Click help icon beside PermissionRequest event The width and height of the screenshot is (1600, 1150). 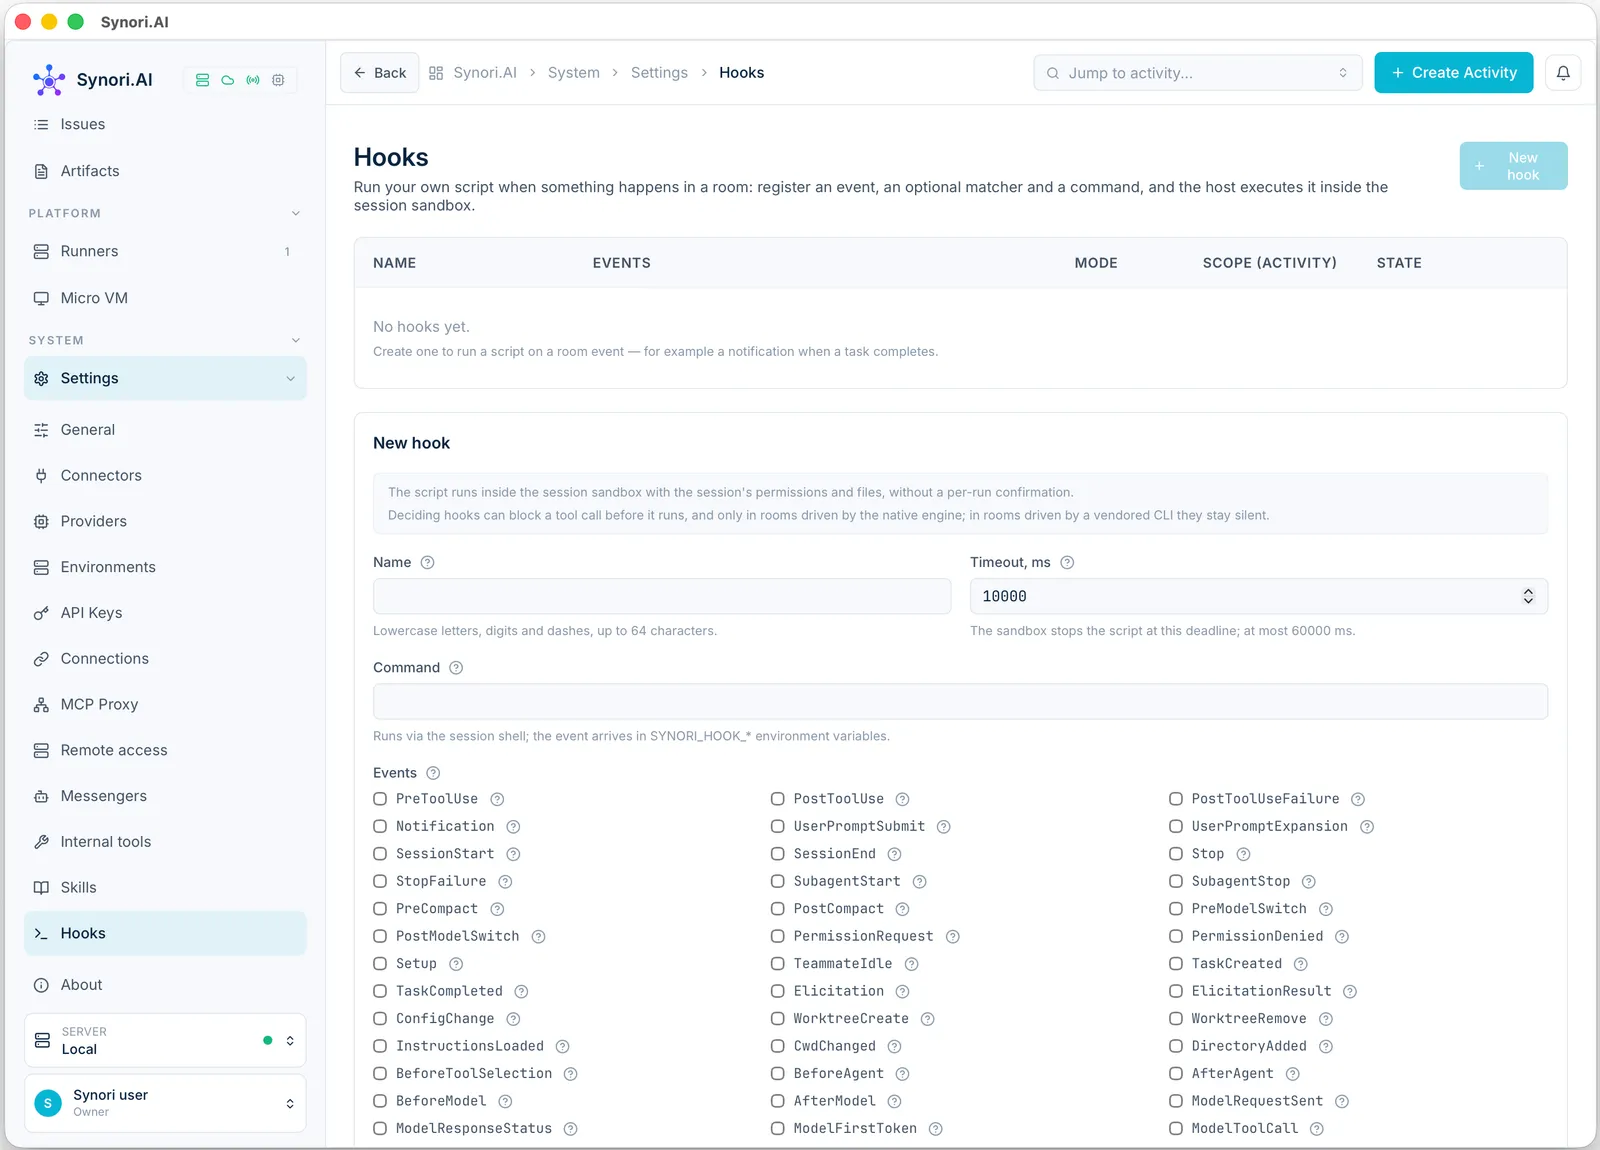tap(952, 937)
